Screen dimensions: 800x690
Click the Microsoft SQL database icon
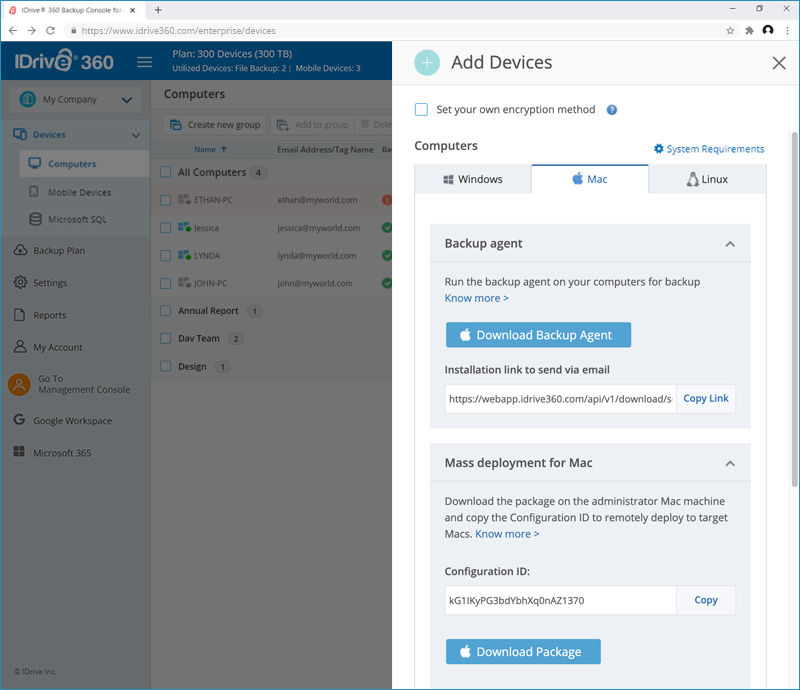[35, 219]
